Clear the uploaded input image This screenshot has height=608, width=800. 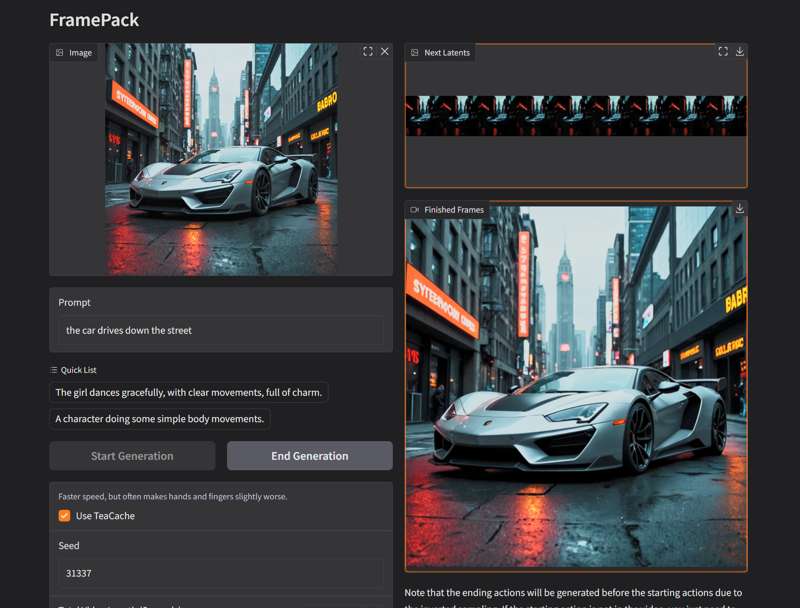385,52
